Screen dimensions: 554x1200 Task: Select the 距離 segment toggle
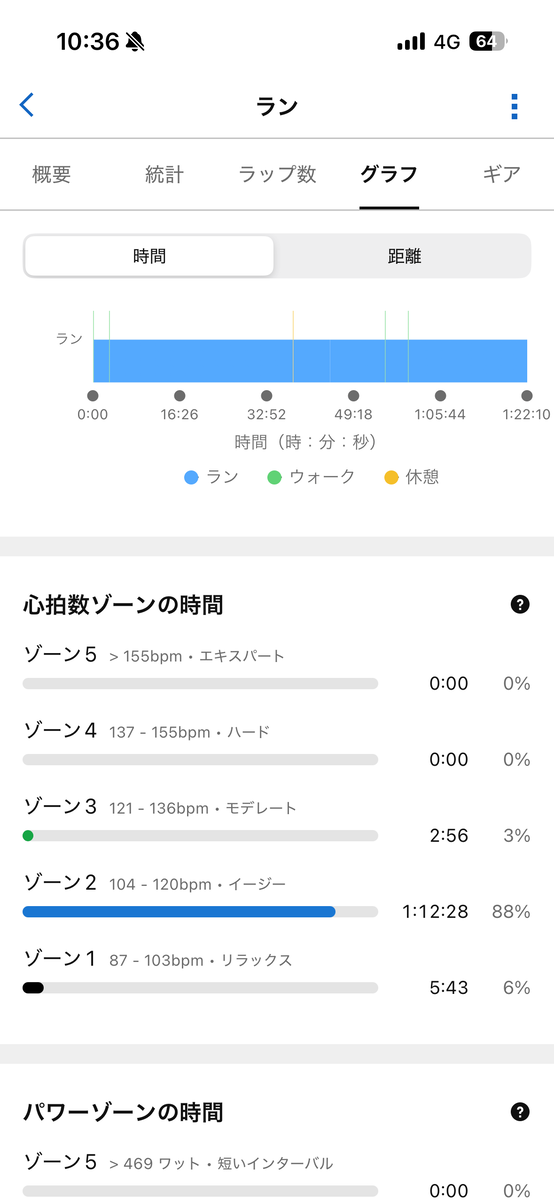point(404,256)
